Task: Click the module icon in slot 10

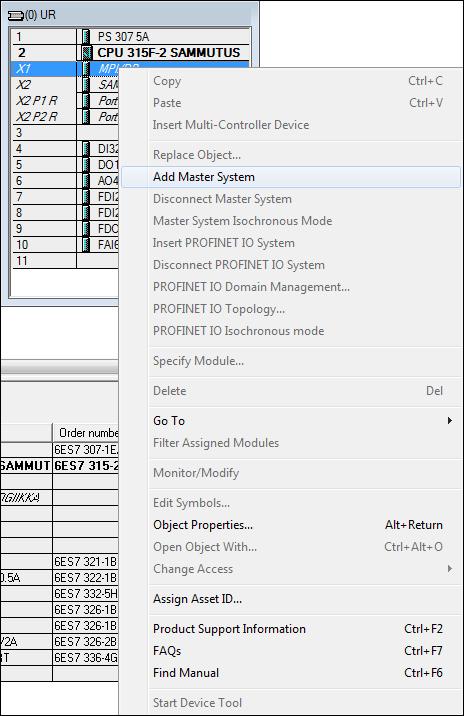Action: click(x=86, y=244)
